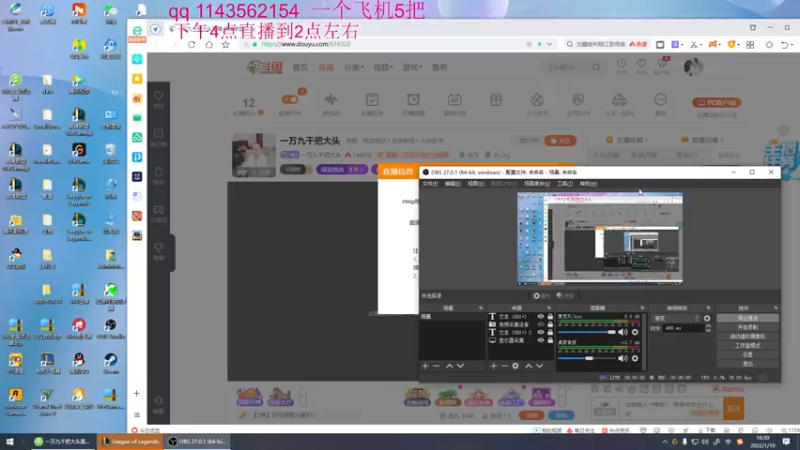800x450 pixels.
Task: Add a new scene with plus icon
Action: (425, 366)
